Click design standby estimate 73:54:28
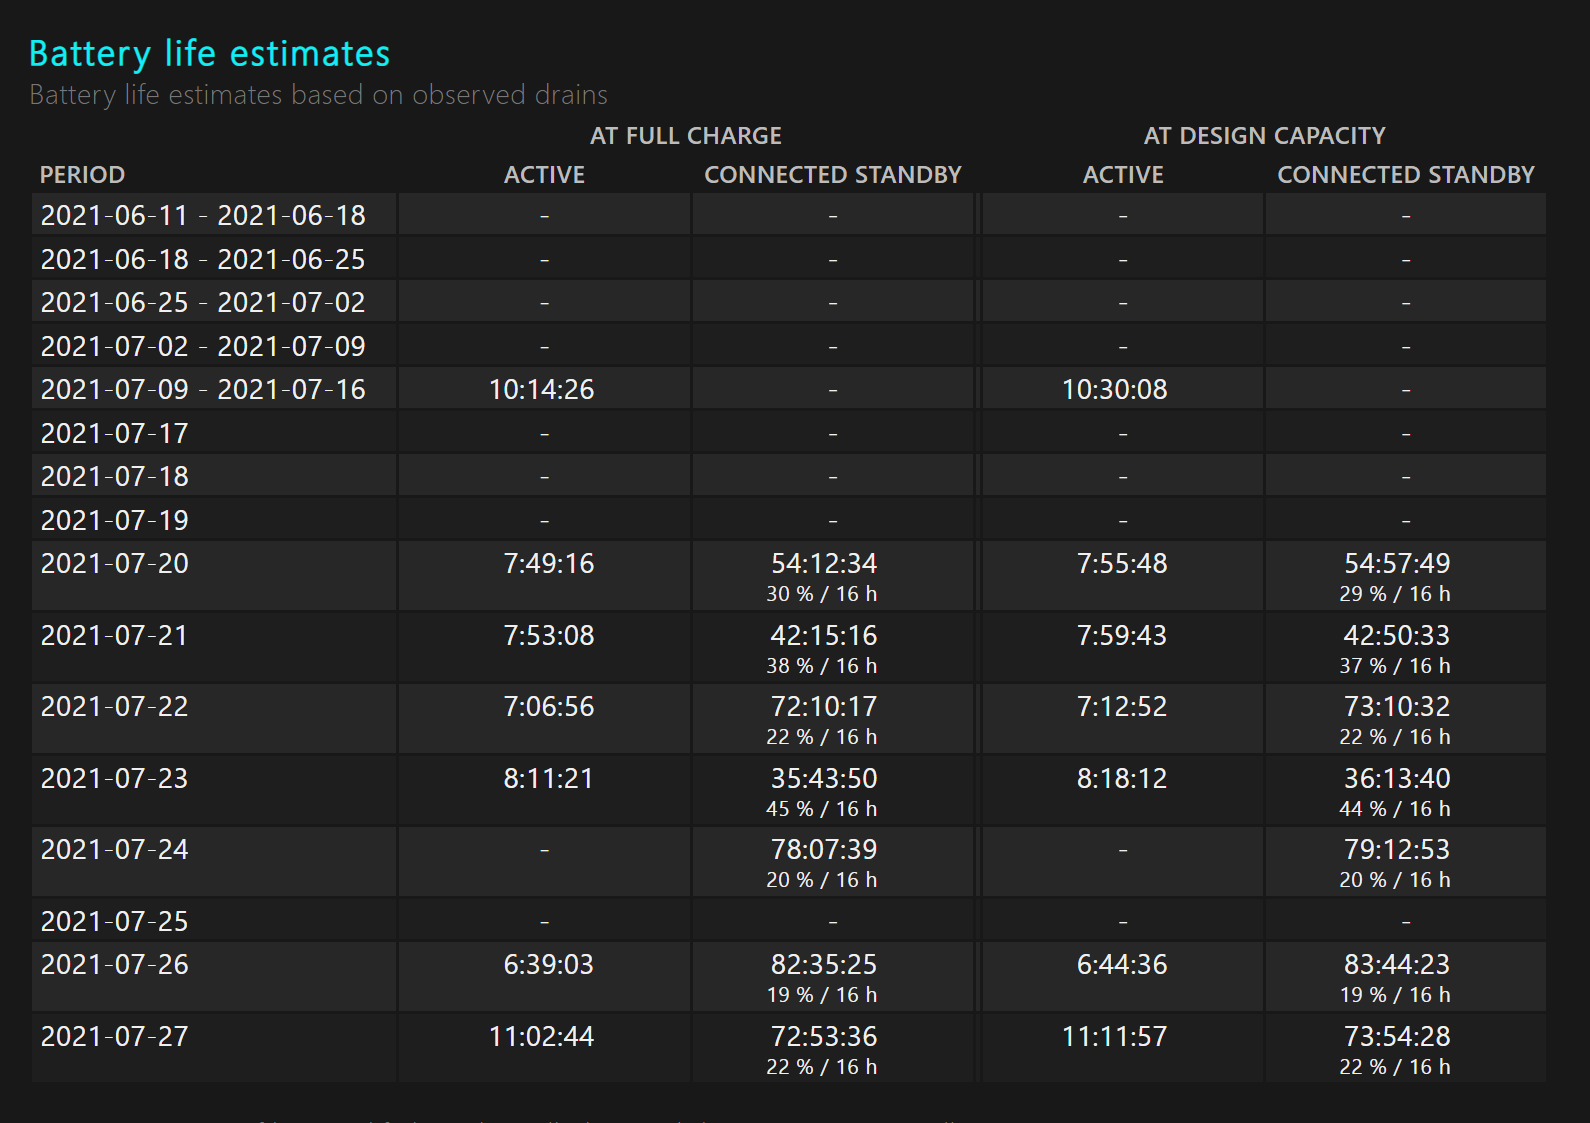The width and height of the screenshot is (1590, 1123). (1397, 1037)
